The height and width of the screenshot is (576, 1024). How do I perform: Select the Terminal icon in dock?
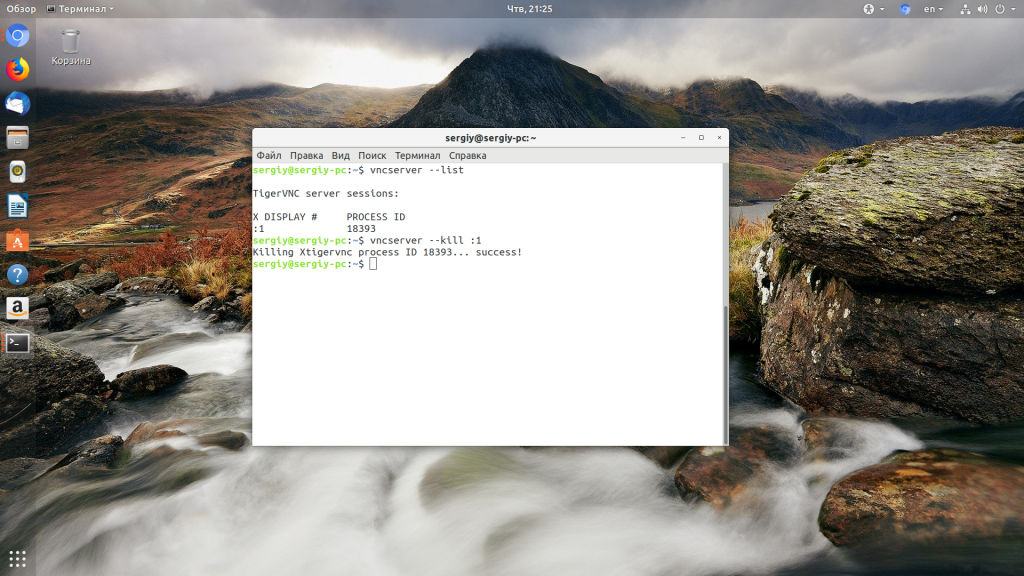(x=17, y=343)
